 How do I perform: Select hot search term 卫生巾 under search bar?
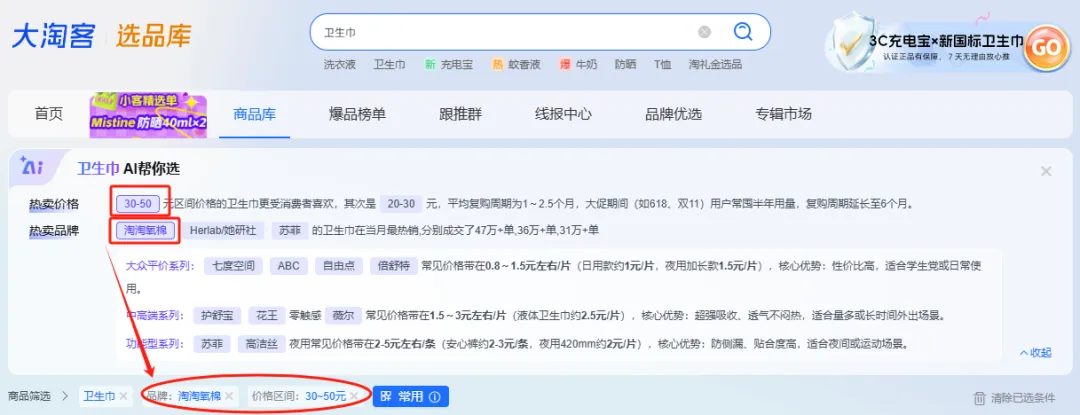tap(389, 65)
